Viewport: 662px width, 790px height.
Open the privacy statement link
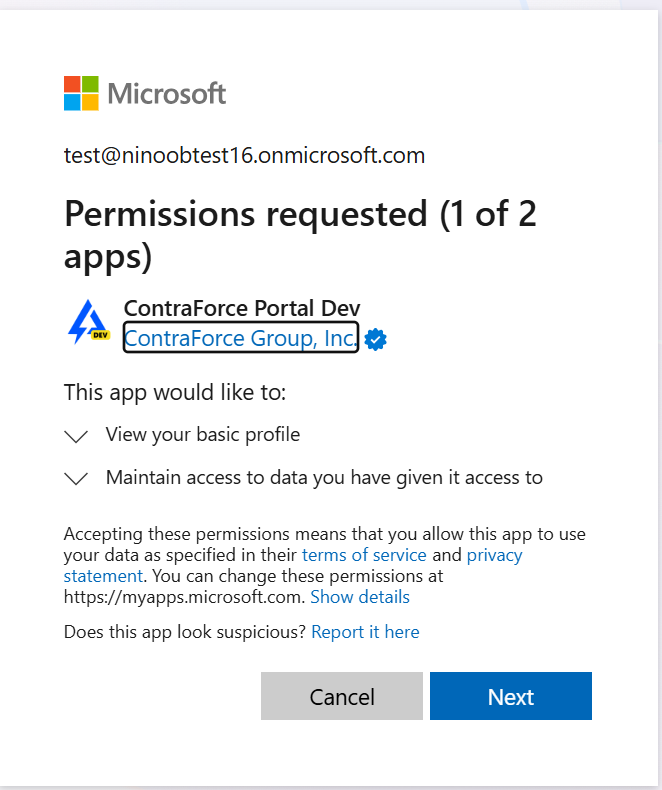pos(495,555)
